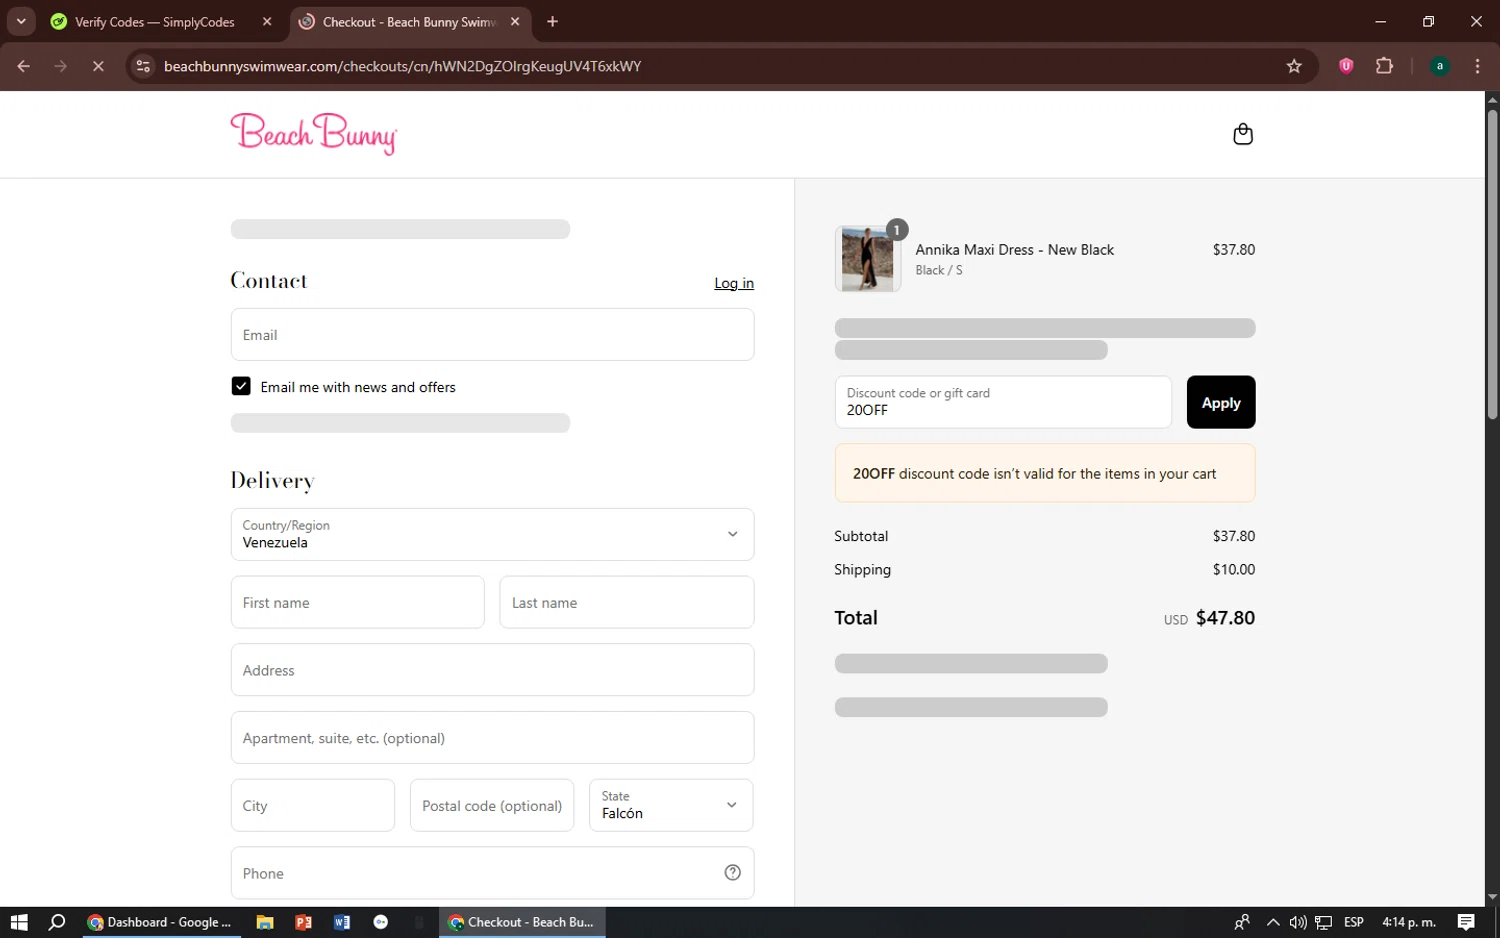
Task: Open the tab search dropdown arrow
Action: tap(21, 21)
